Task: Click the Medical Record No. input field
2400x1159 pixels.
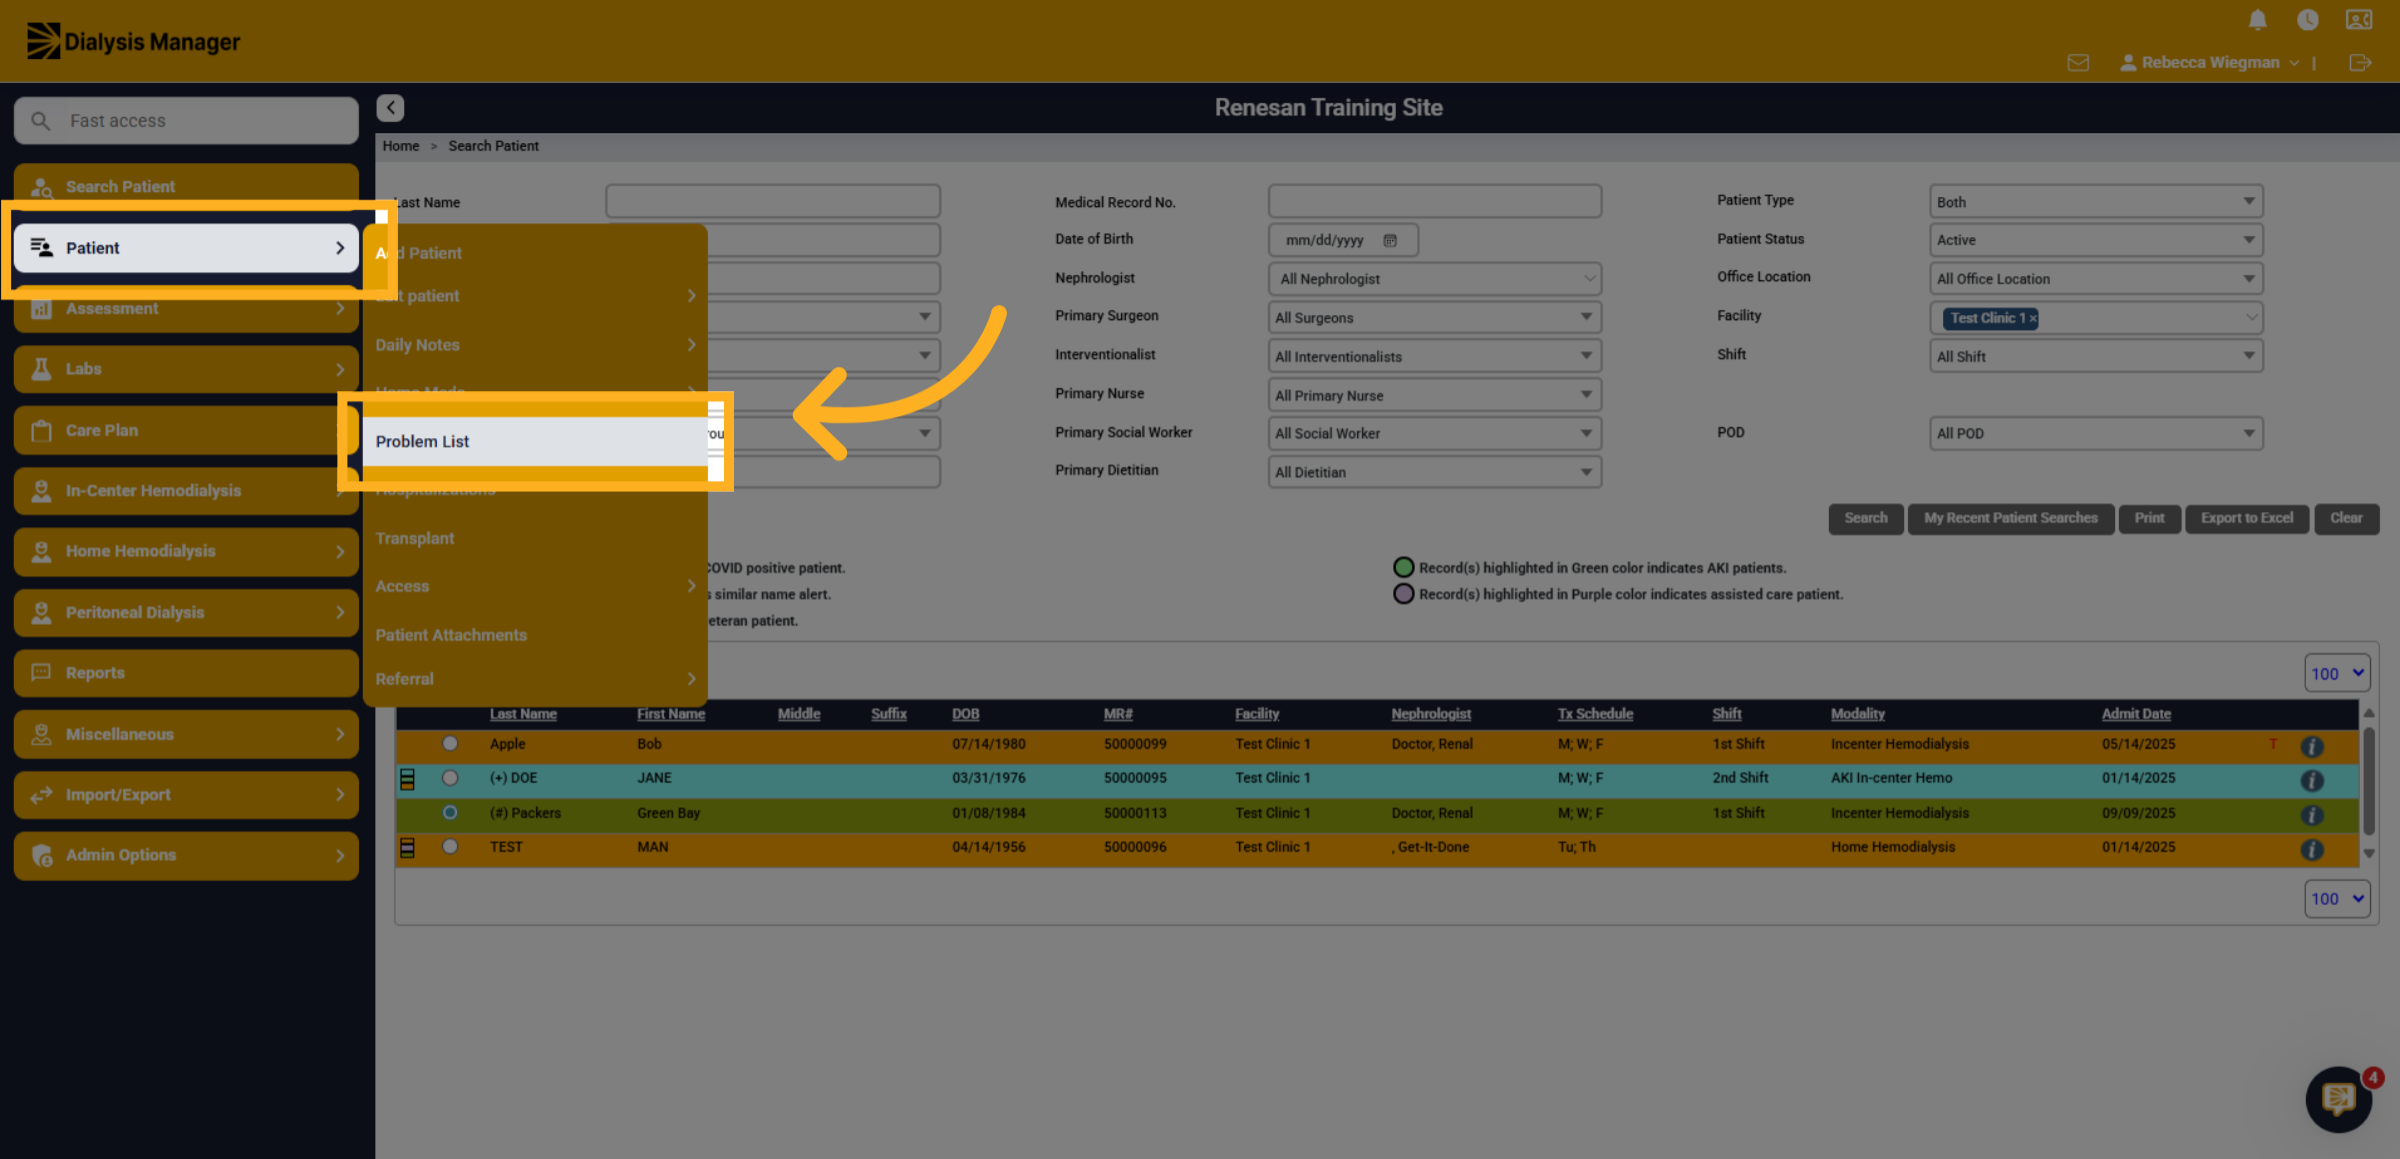Action: point(1434,201)
